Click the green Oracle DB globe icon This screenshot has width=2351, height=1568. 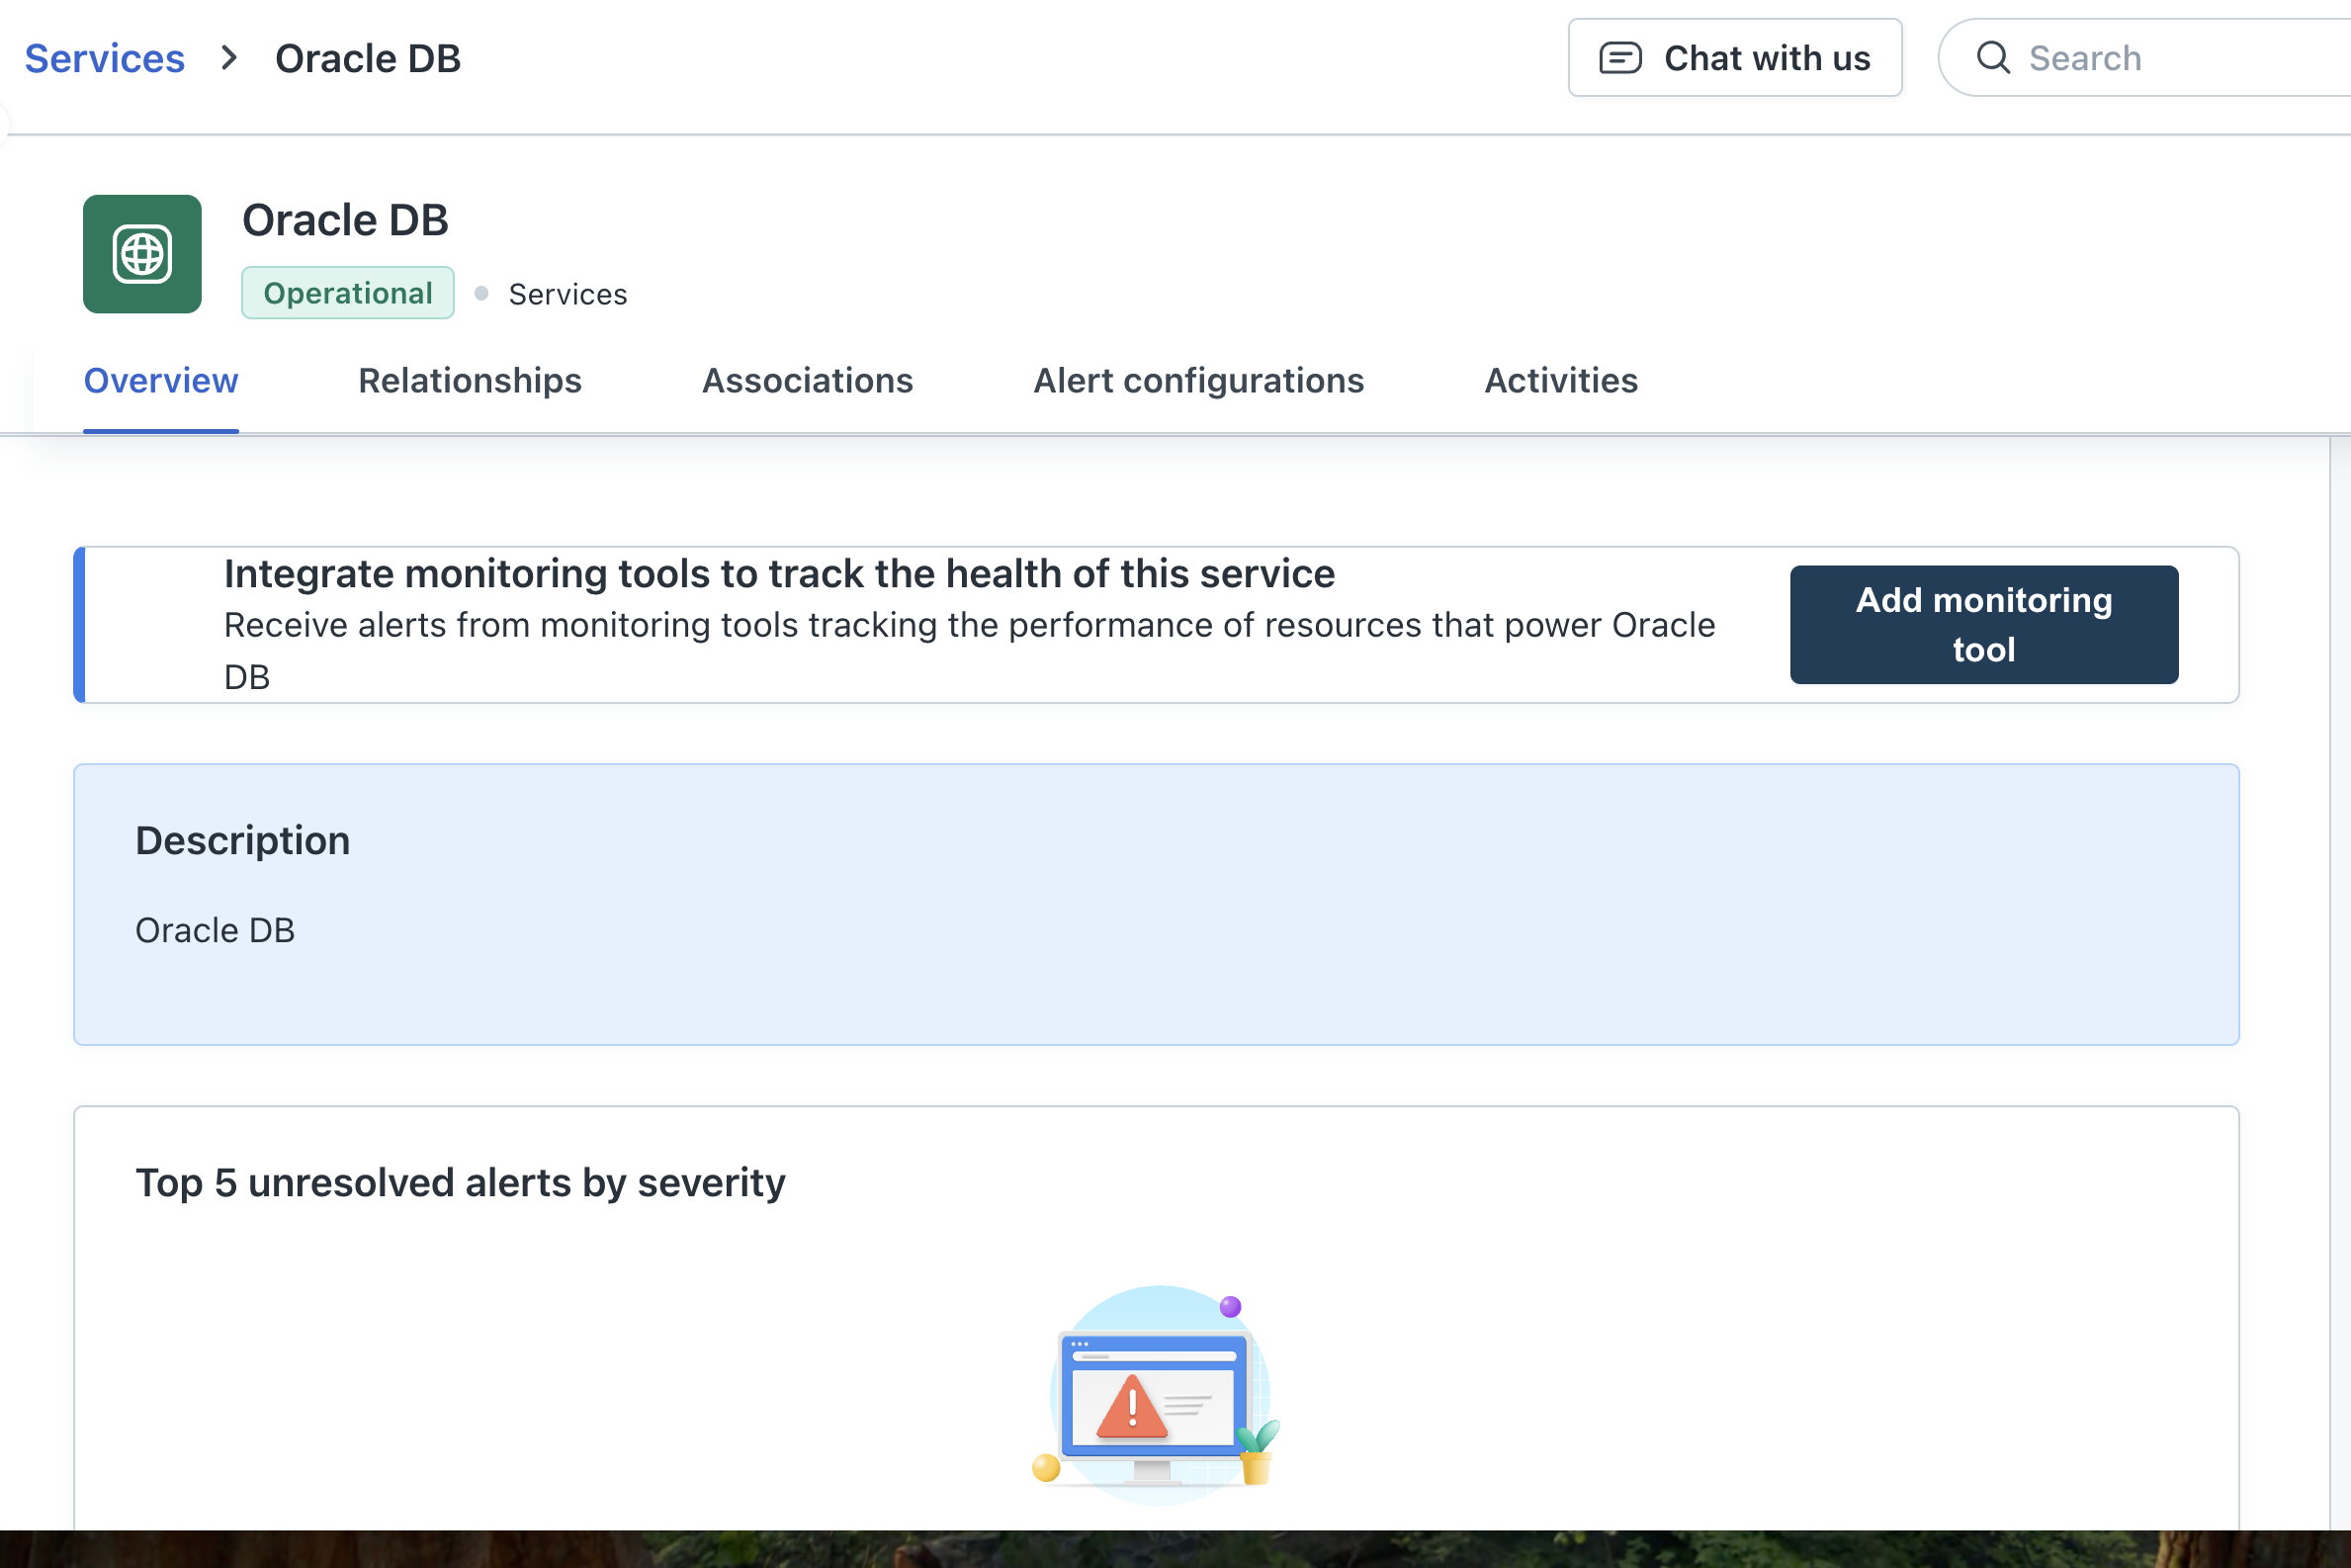142,254
